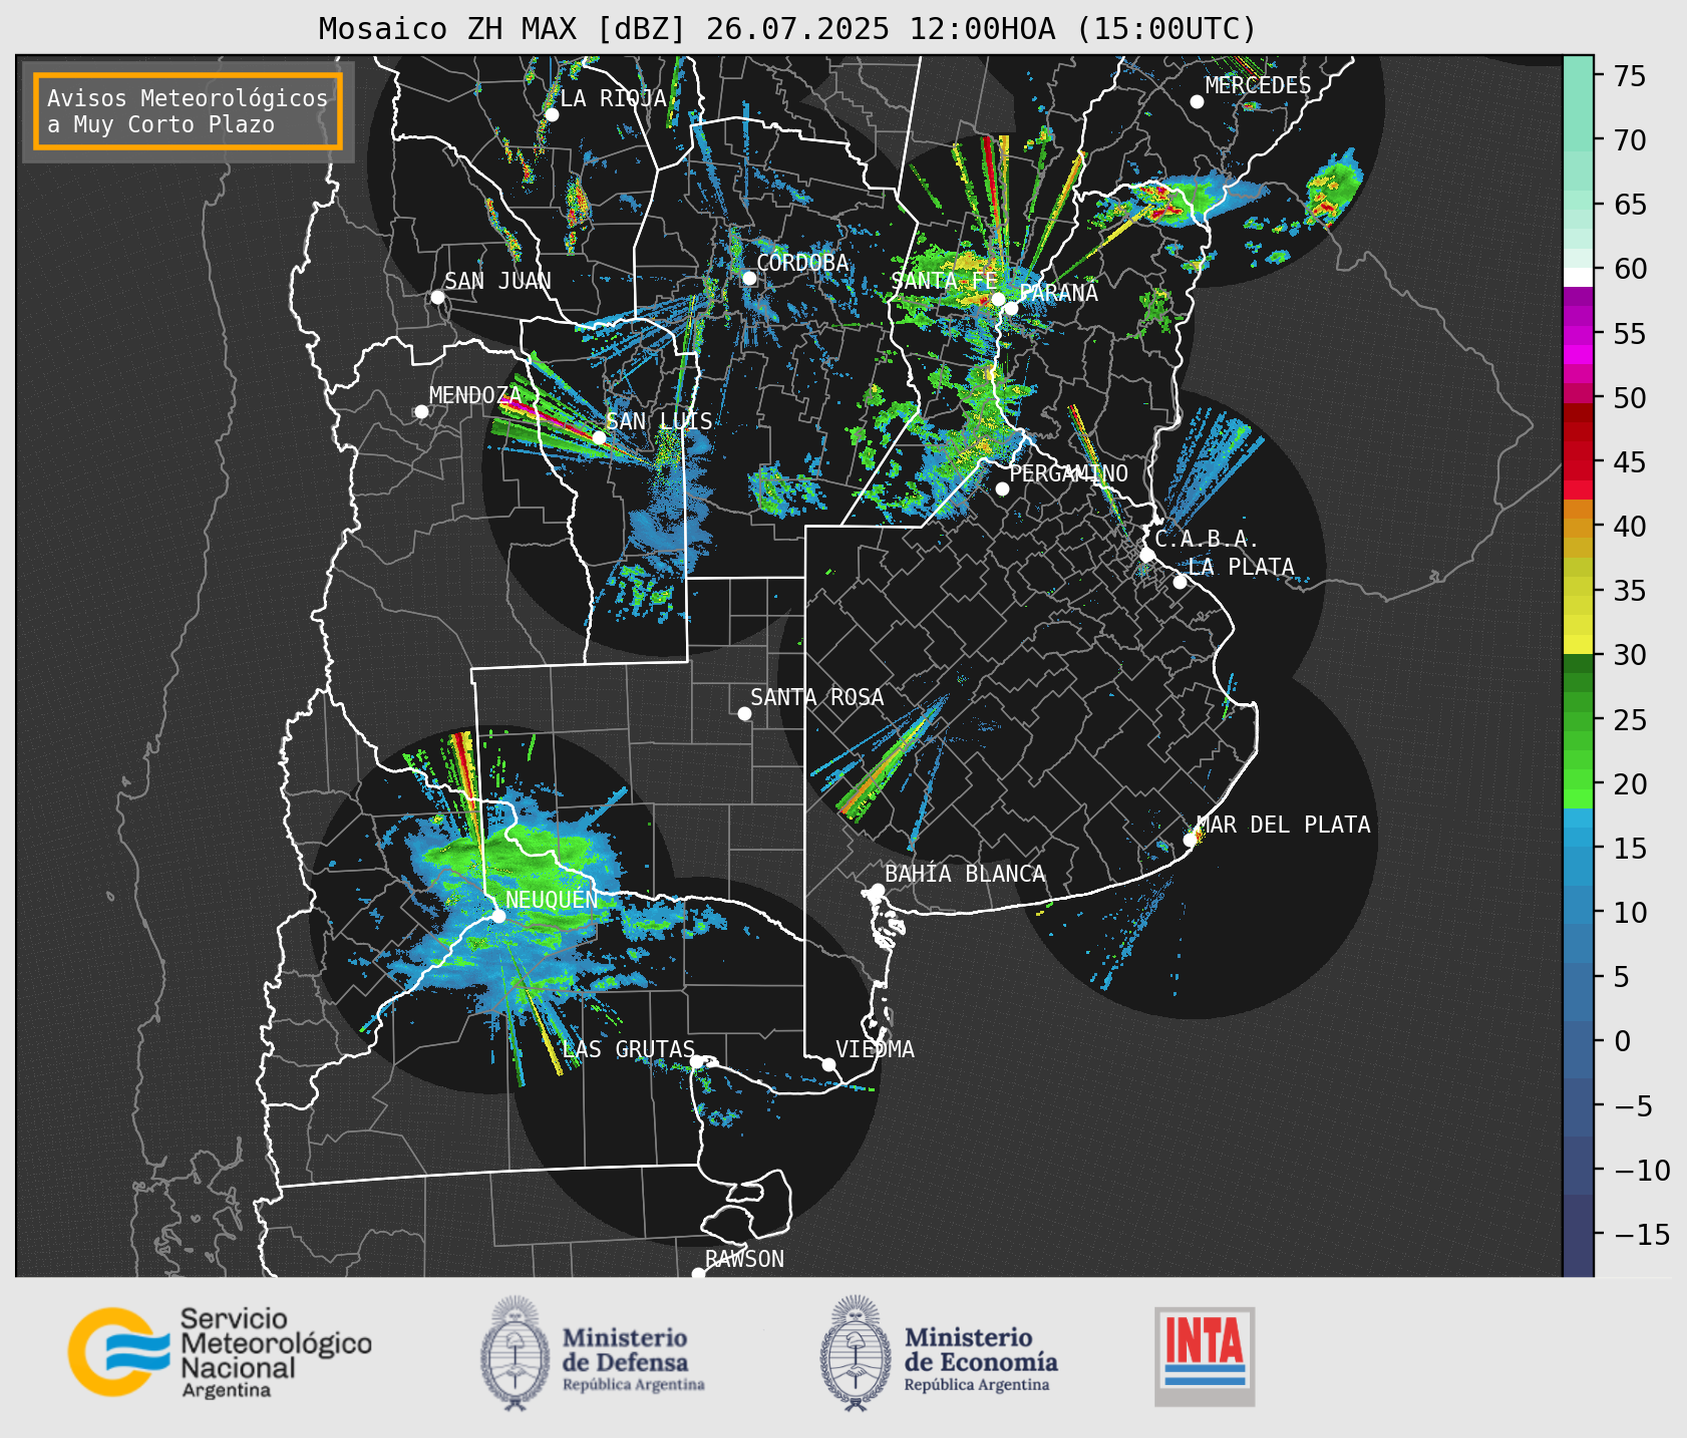The image size is (1687, 1438).
Task: Click the white 60 dBZ color on scale
Action: click(1577, 277)
